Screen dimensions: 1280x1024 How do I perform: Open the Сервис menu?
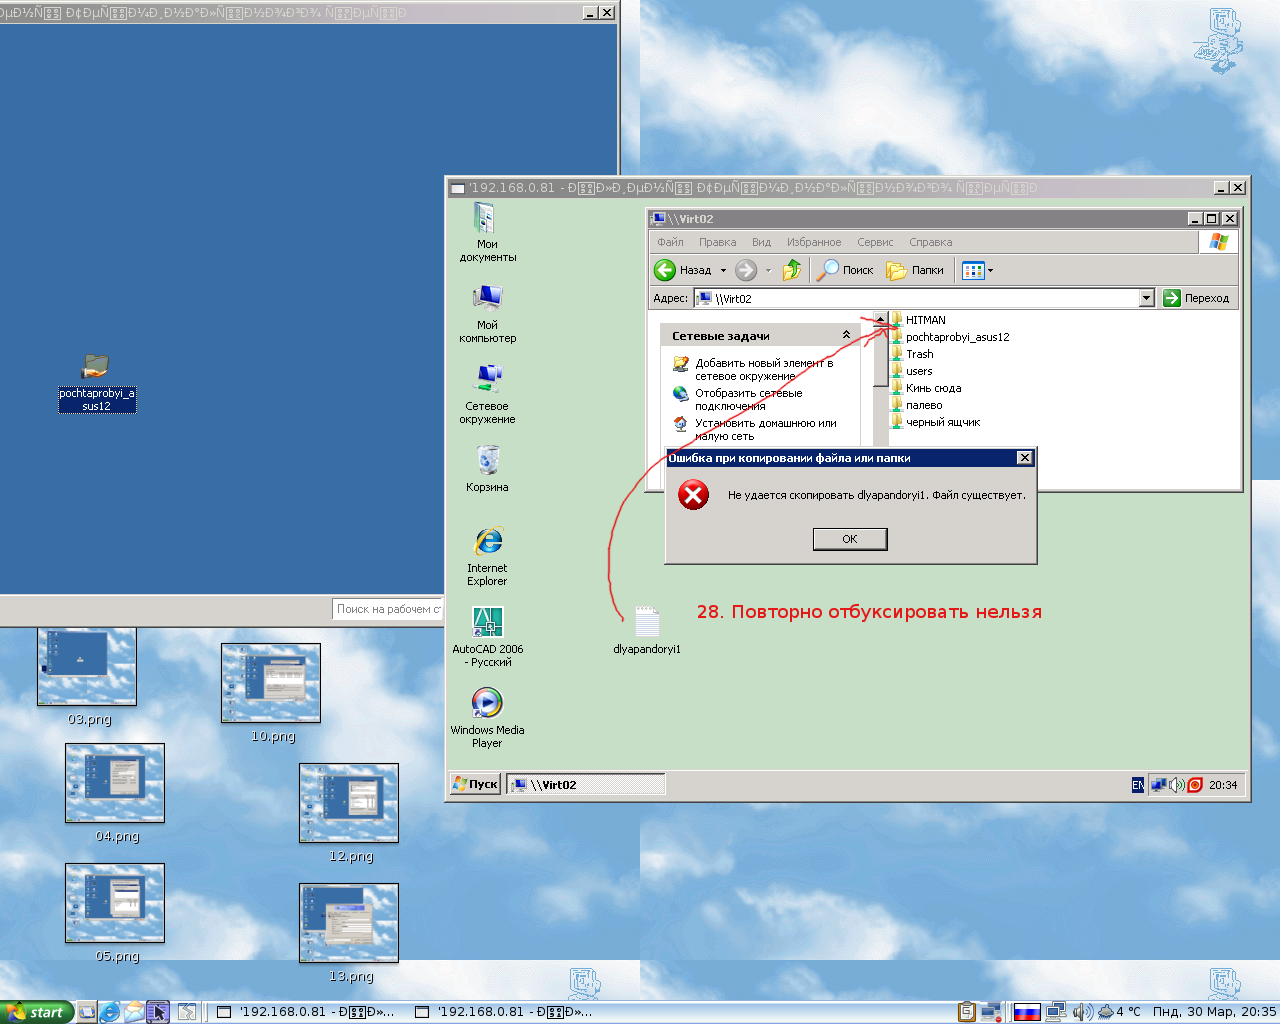(874, 242)
